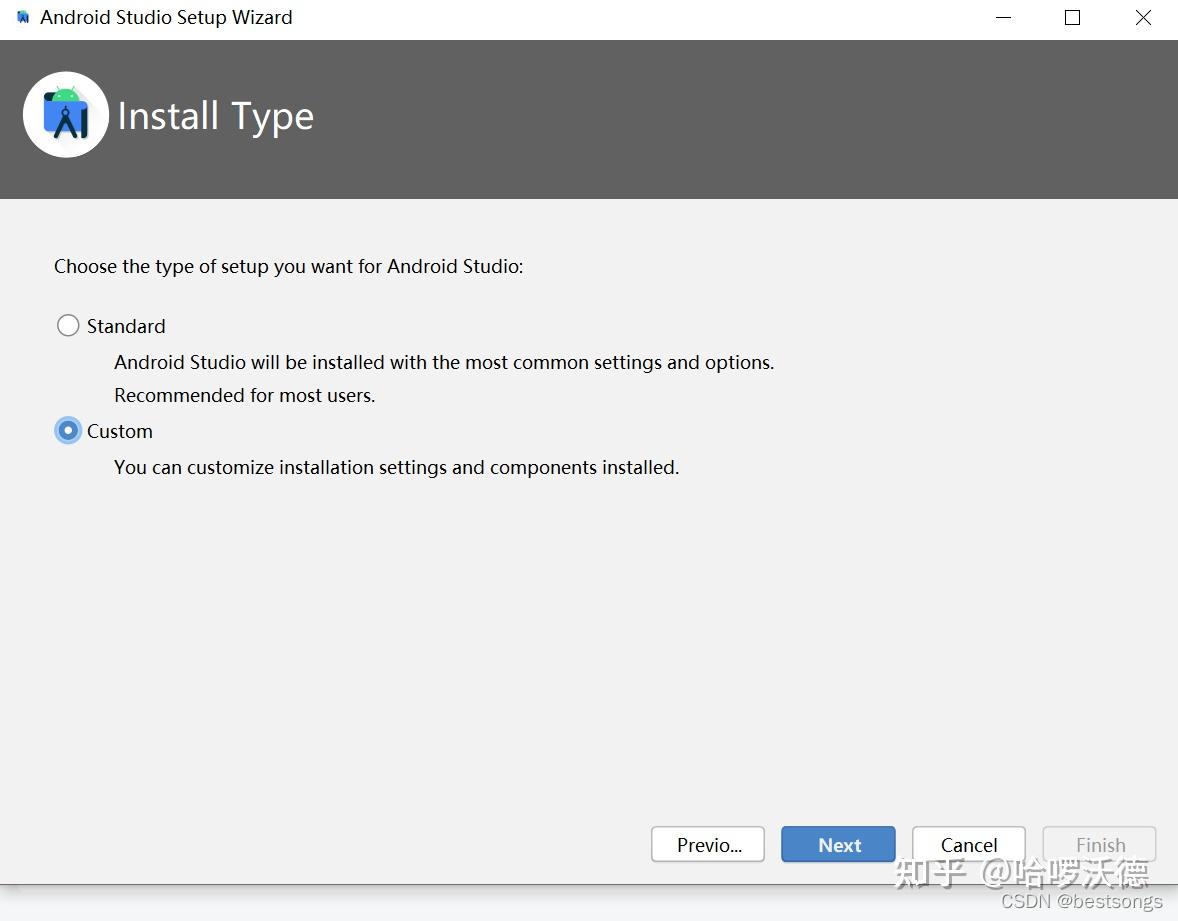
Task: Click the Custom install description text
Action: [397, 467]
